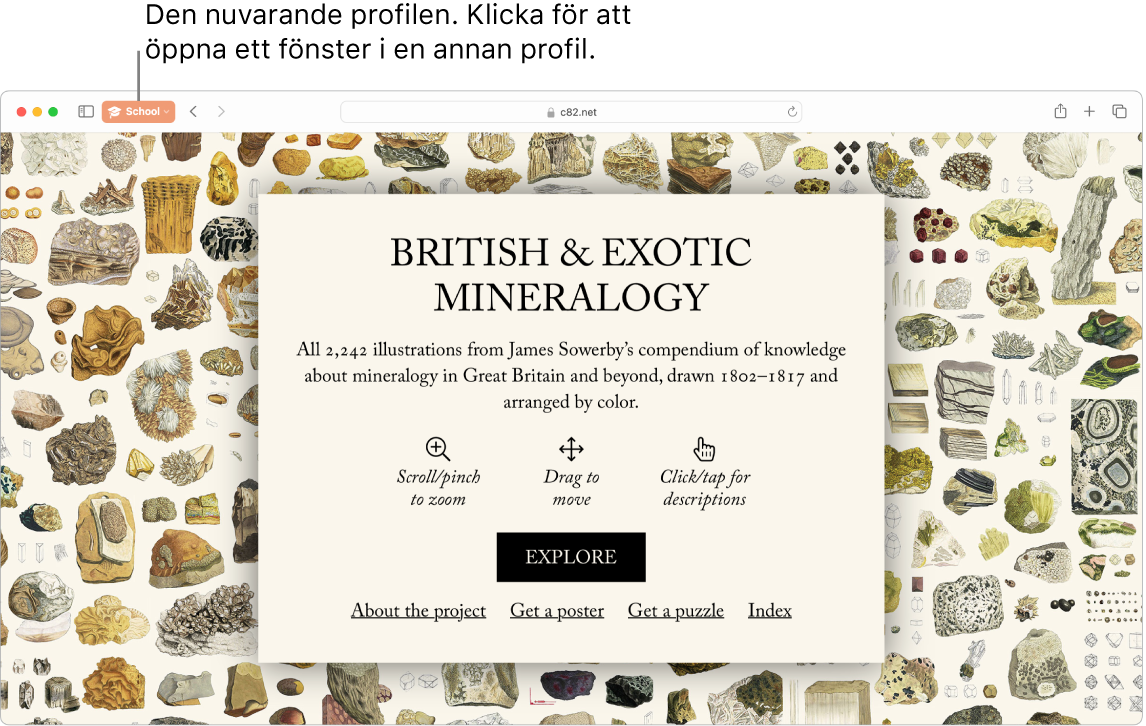Open a new tab with plus icon
The height and width of the screenshot is (726, 1146).
coord(1089,112)
